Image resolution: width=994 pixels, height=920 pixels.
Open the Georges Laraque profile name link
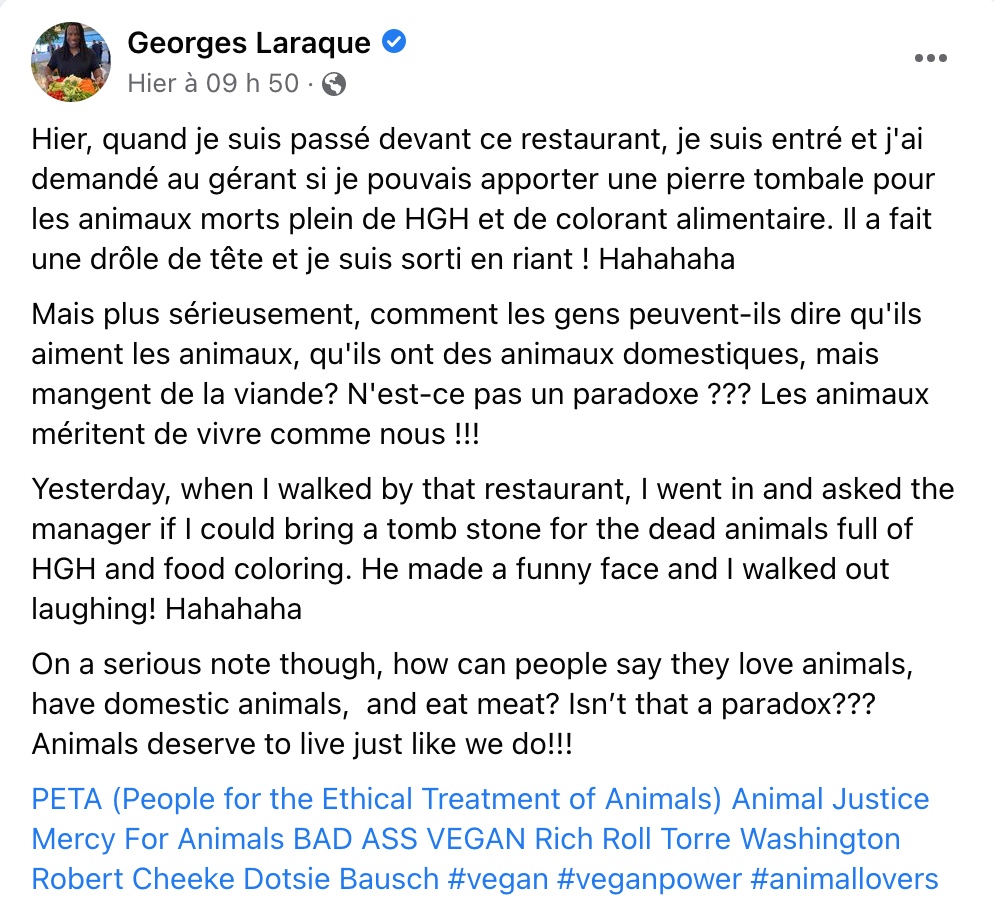[x=248, y=43]
